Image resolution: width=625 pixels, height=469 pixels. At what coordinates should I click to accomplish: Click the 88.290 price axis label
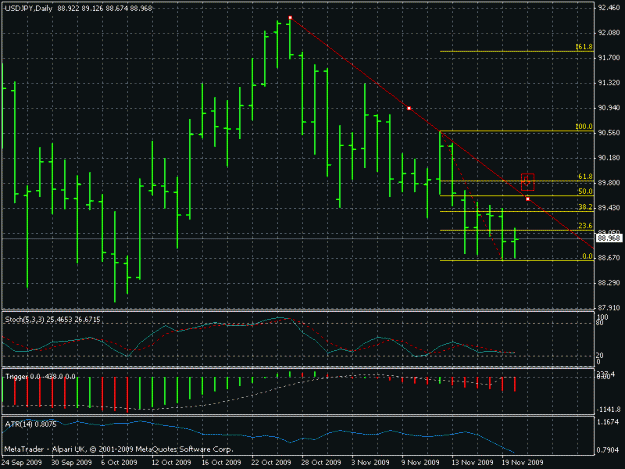click(609, 283)
